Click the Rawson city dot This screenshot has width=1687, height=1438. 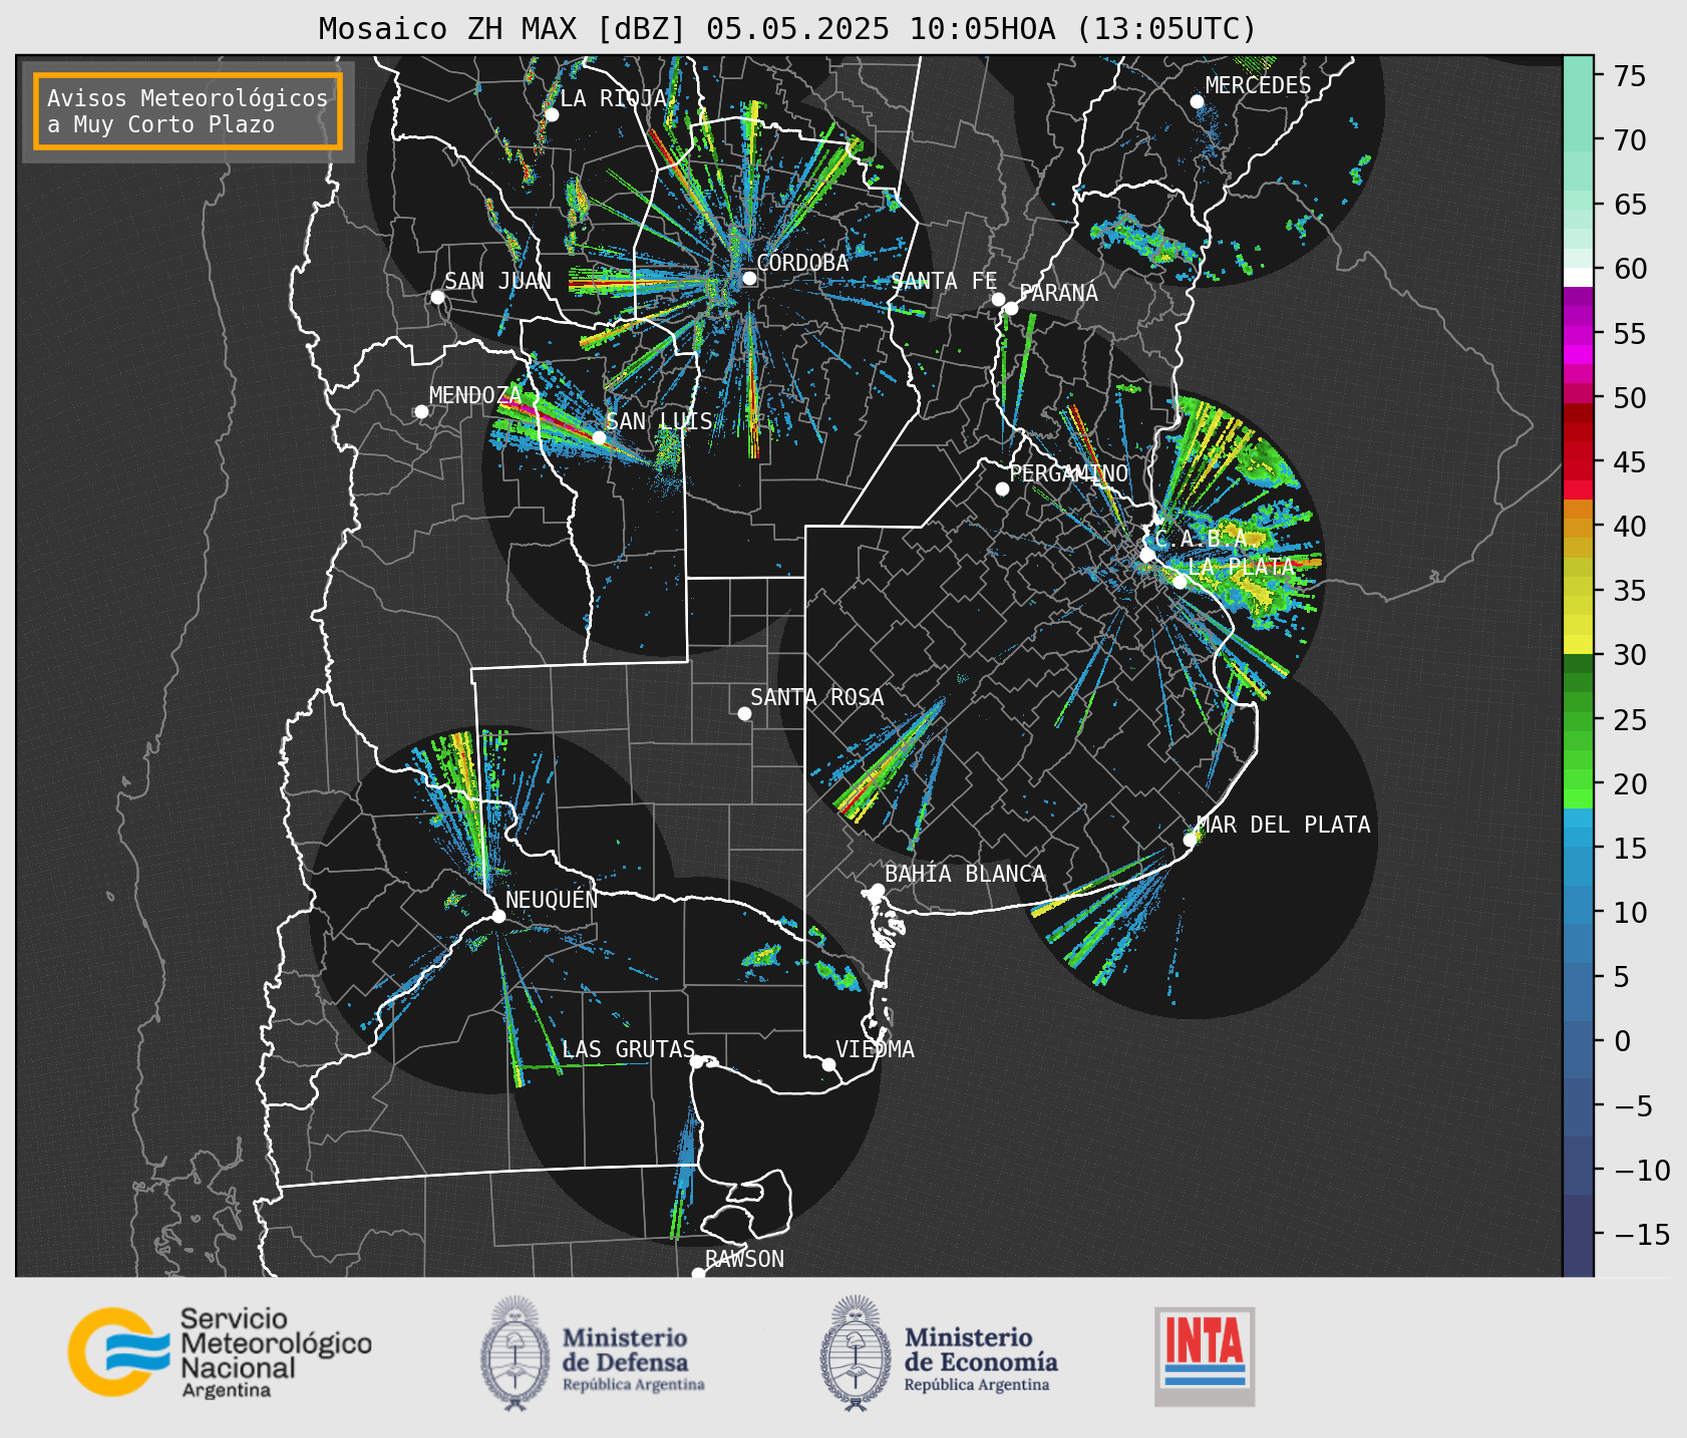(698, 1274)
